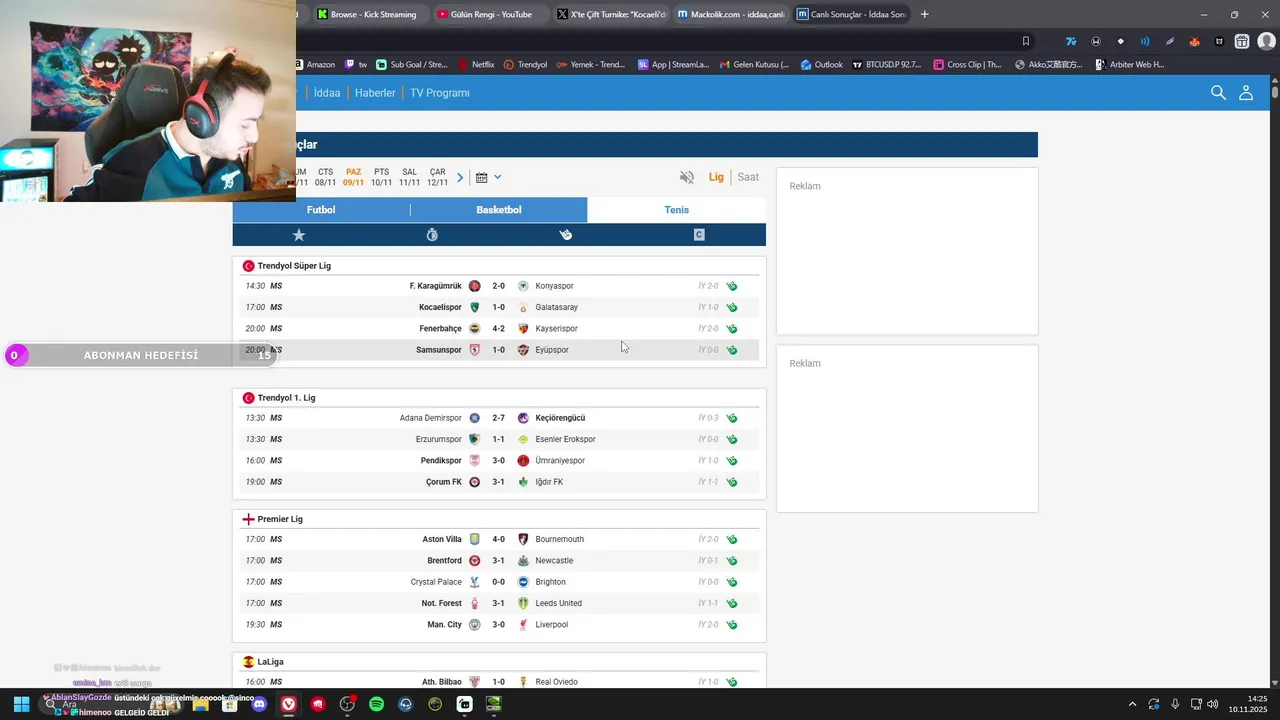Select date SAL 11/11
1280x720 pixels.
409,177
